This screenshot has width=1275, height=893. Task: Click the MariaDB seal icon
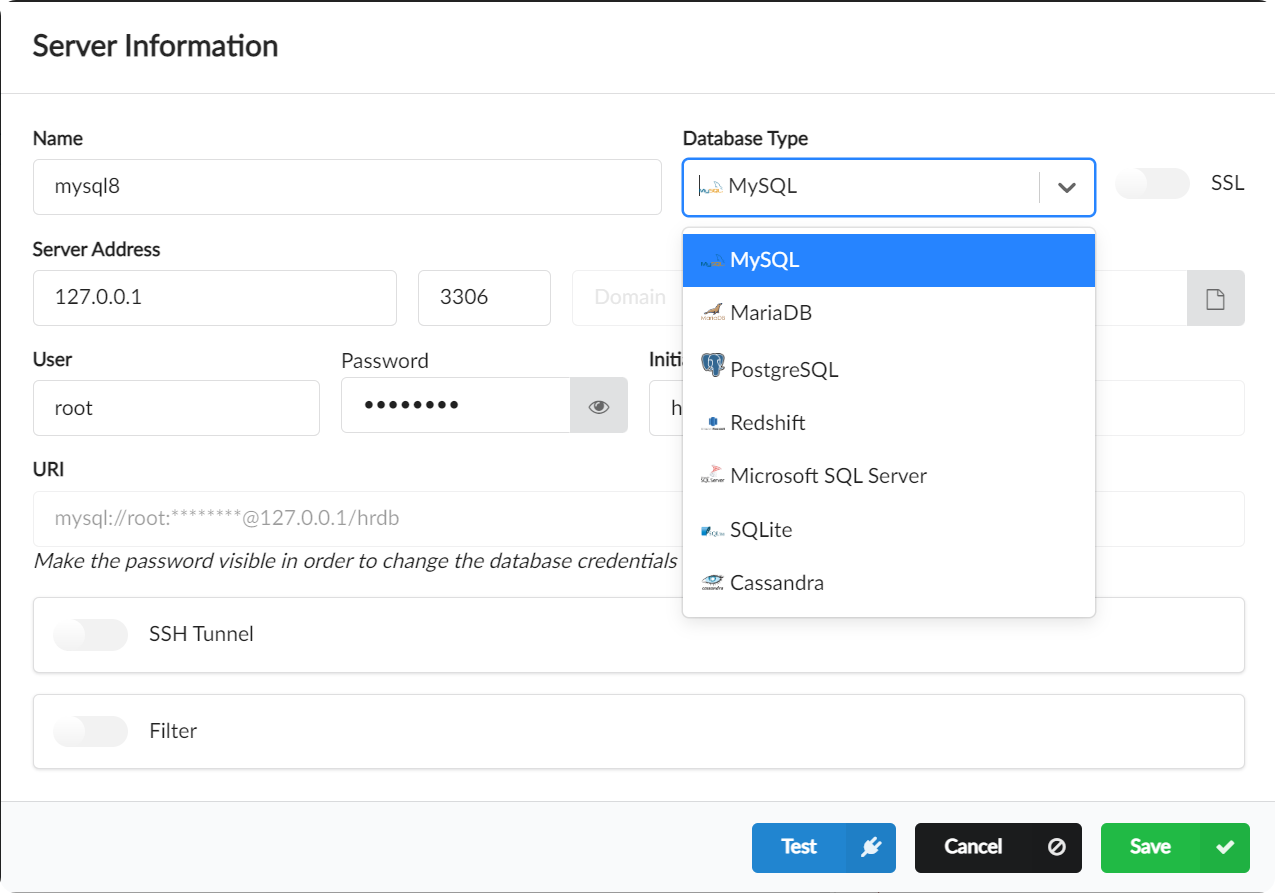point(712,313)
